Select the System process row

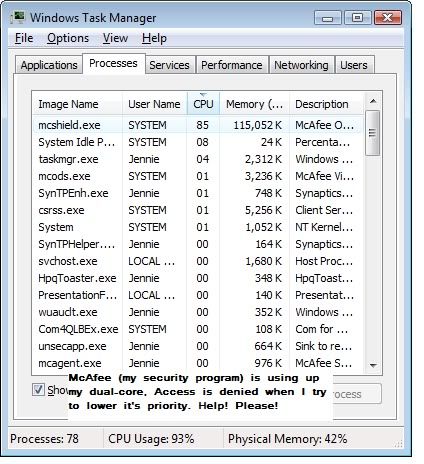tap(198, 227)
